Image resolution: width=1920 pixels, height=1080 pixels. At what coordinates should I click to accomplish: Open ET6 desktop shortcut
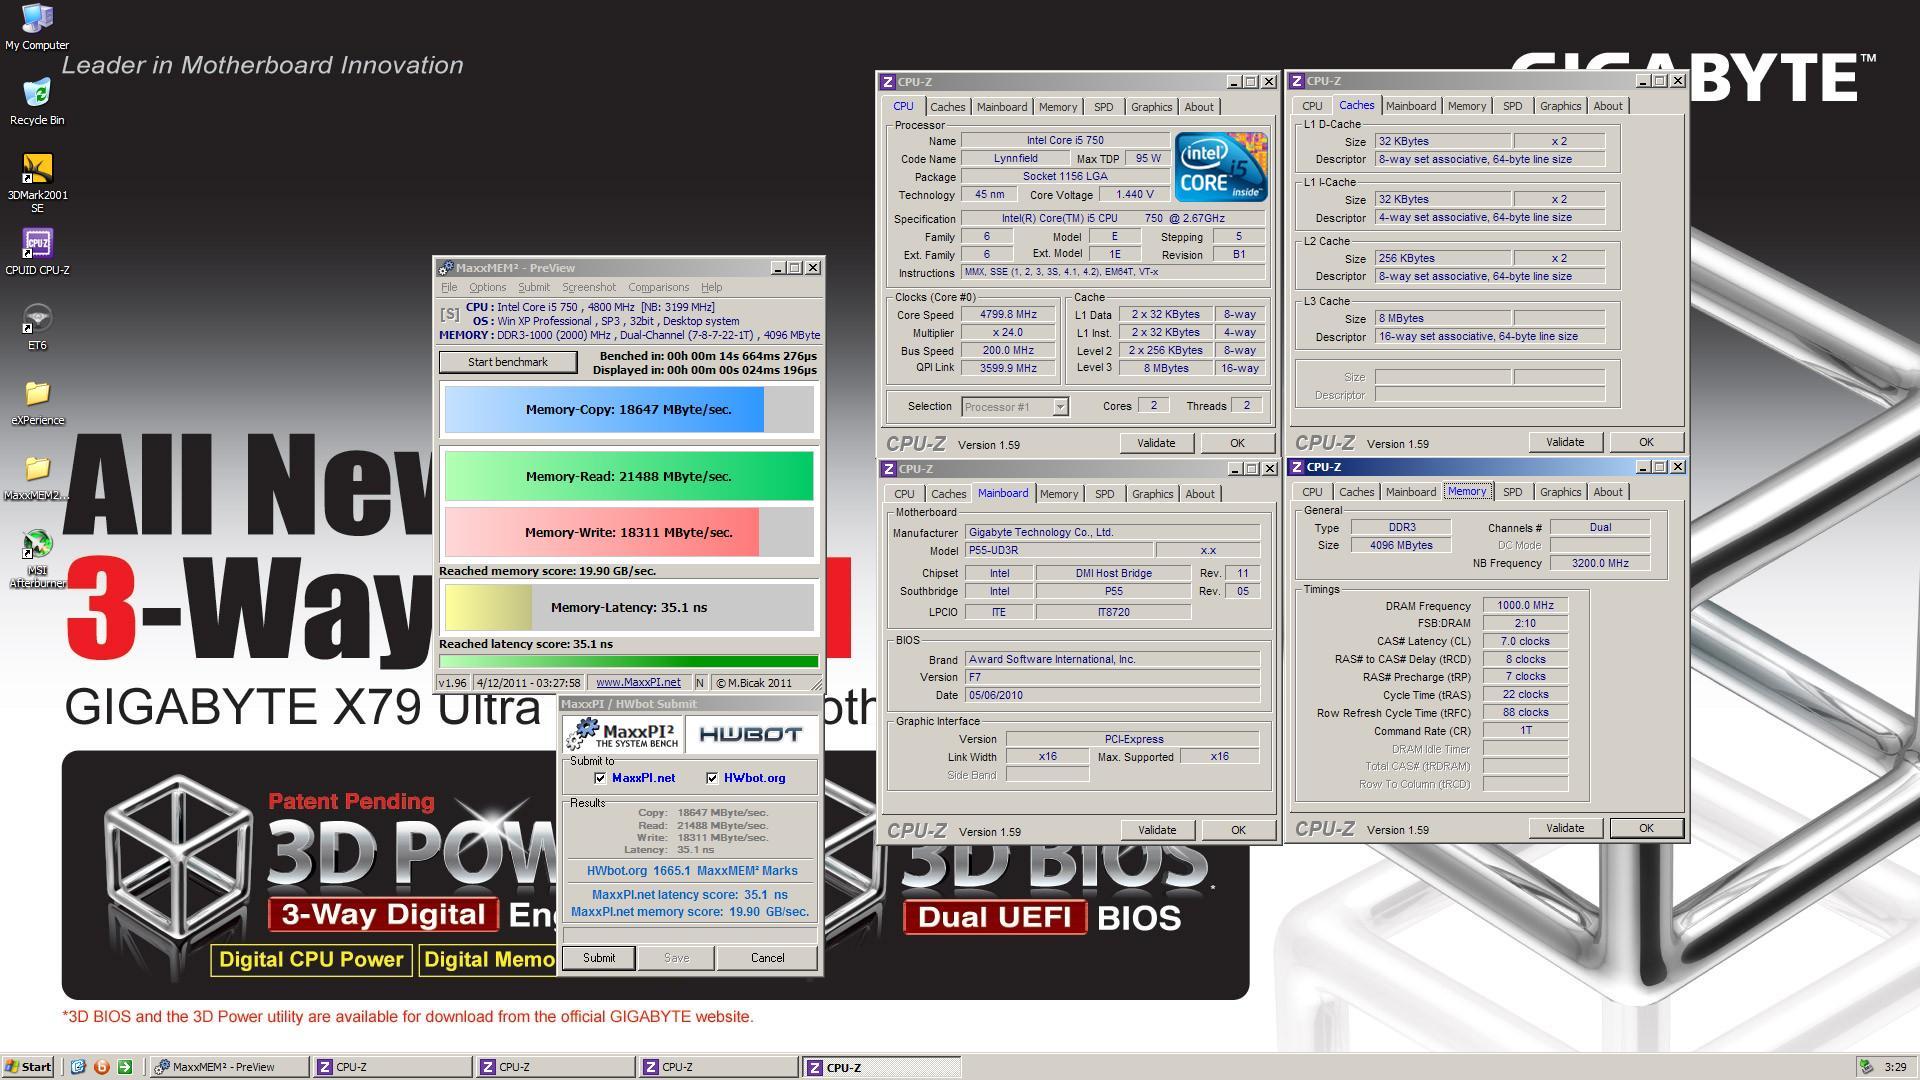tap(37, 326)
